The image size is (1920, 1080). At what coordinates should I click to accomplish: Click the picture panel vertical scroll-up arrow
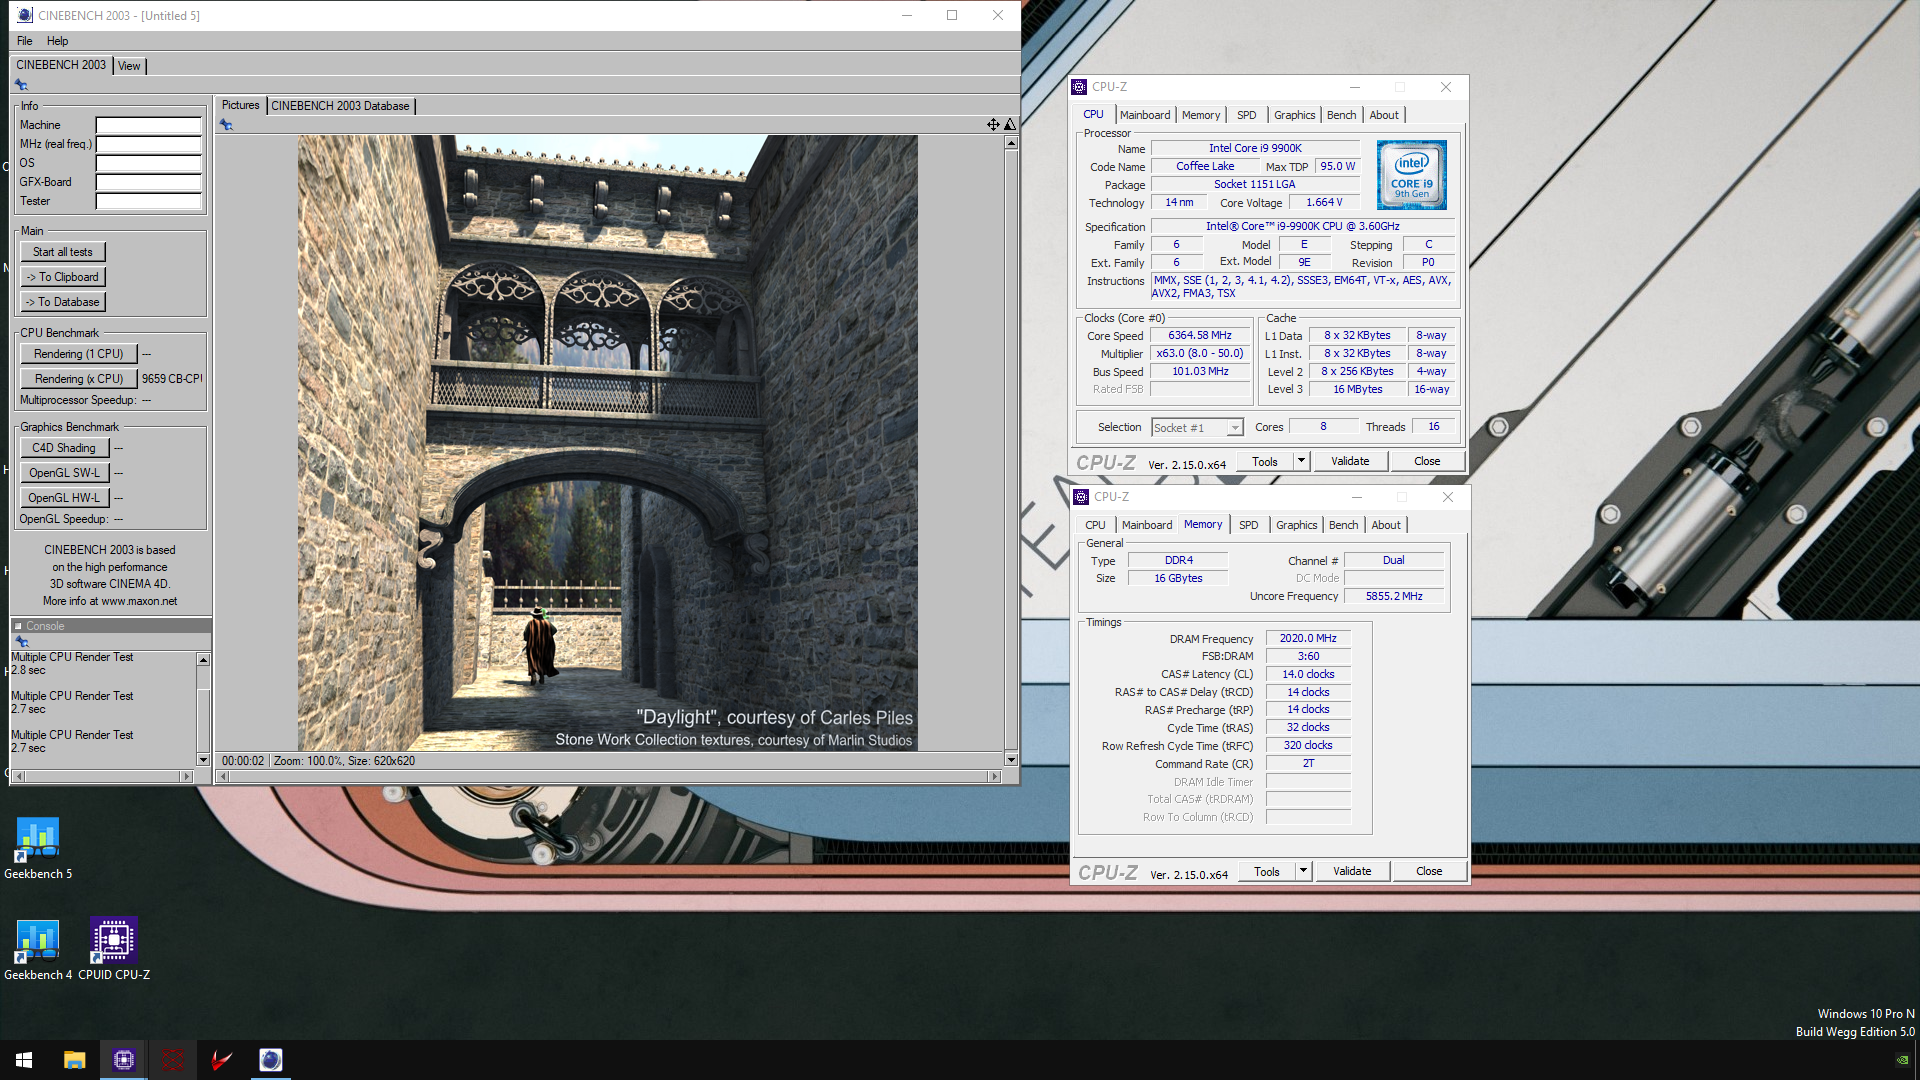[1011, 143]
